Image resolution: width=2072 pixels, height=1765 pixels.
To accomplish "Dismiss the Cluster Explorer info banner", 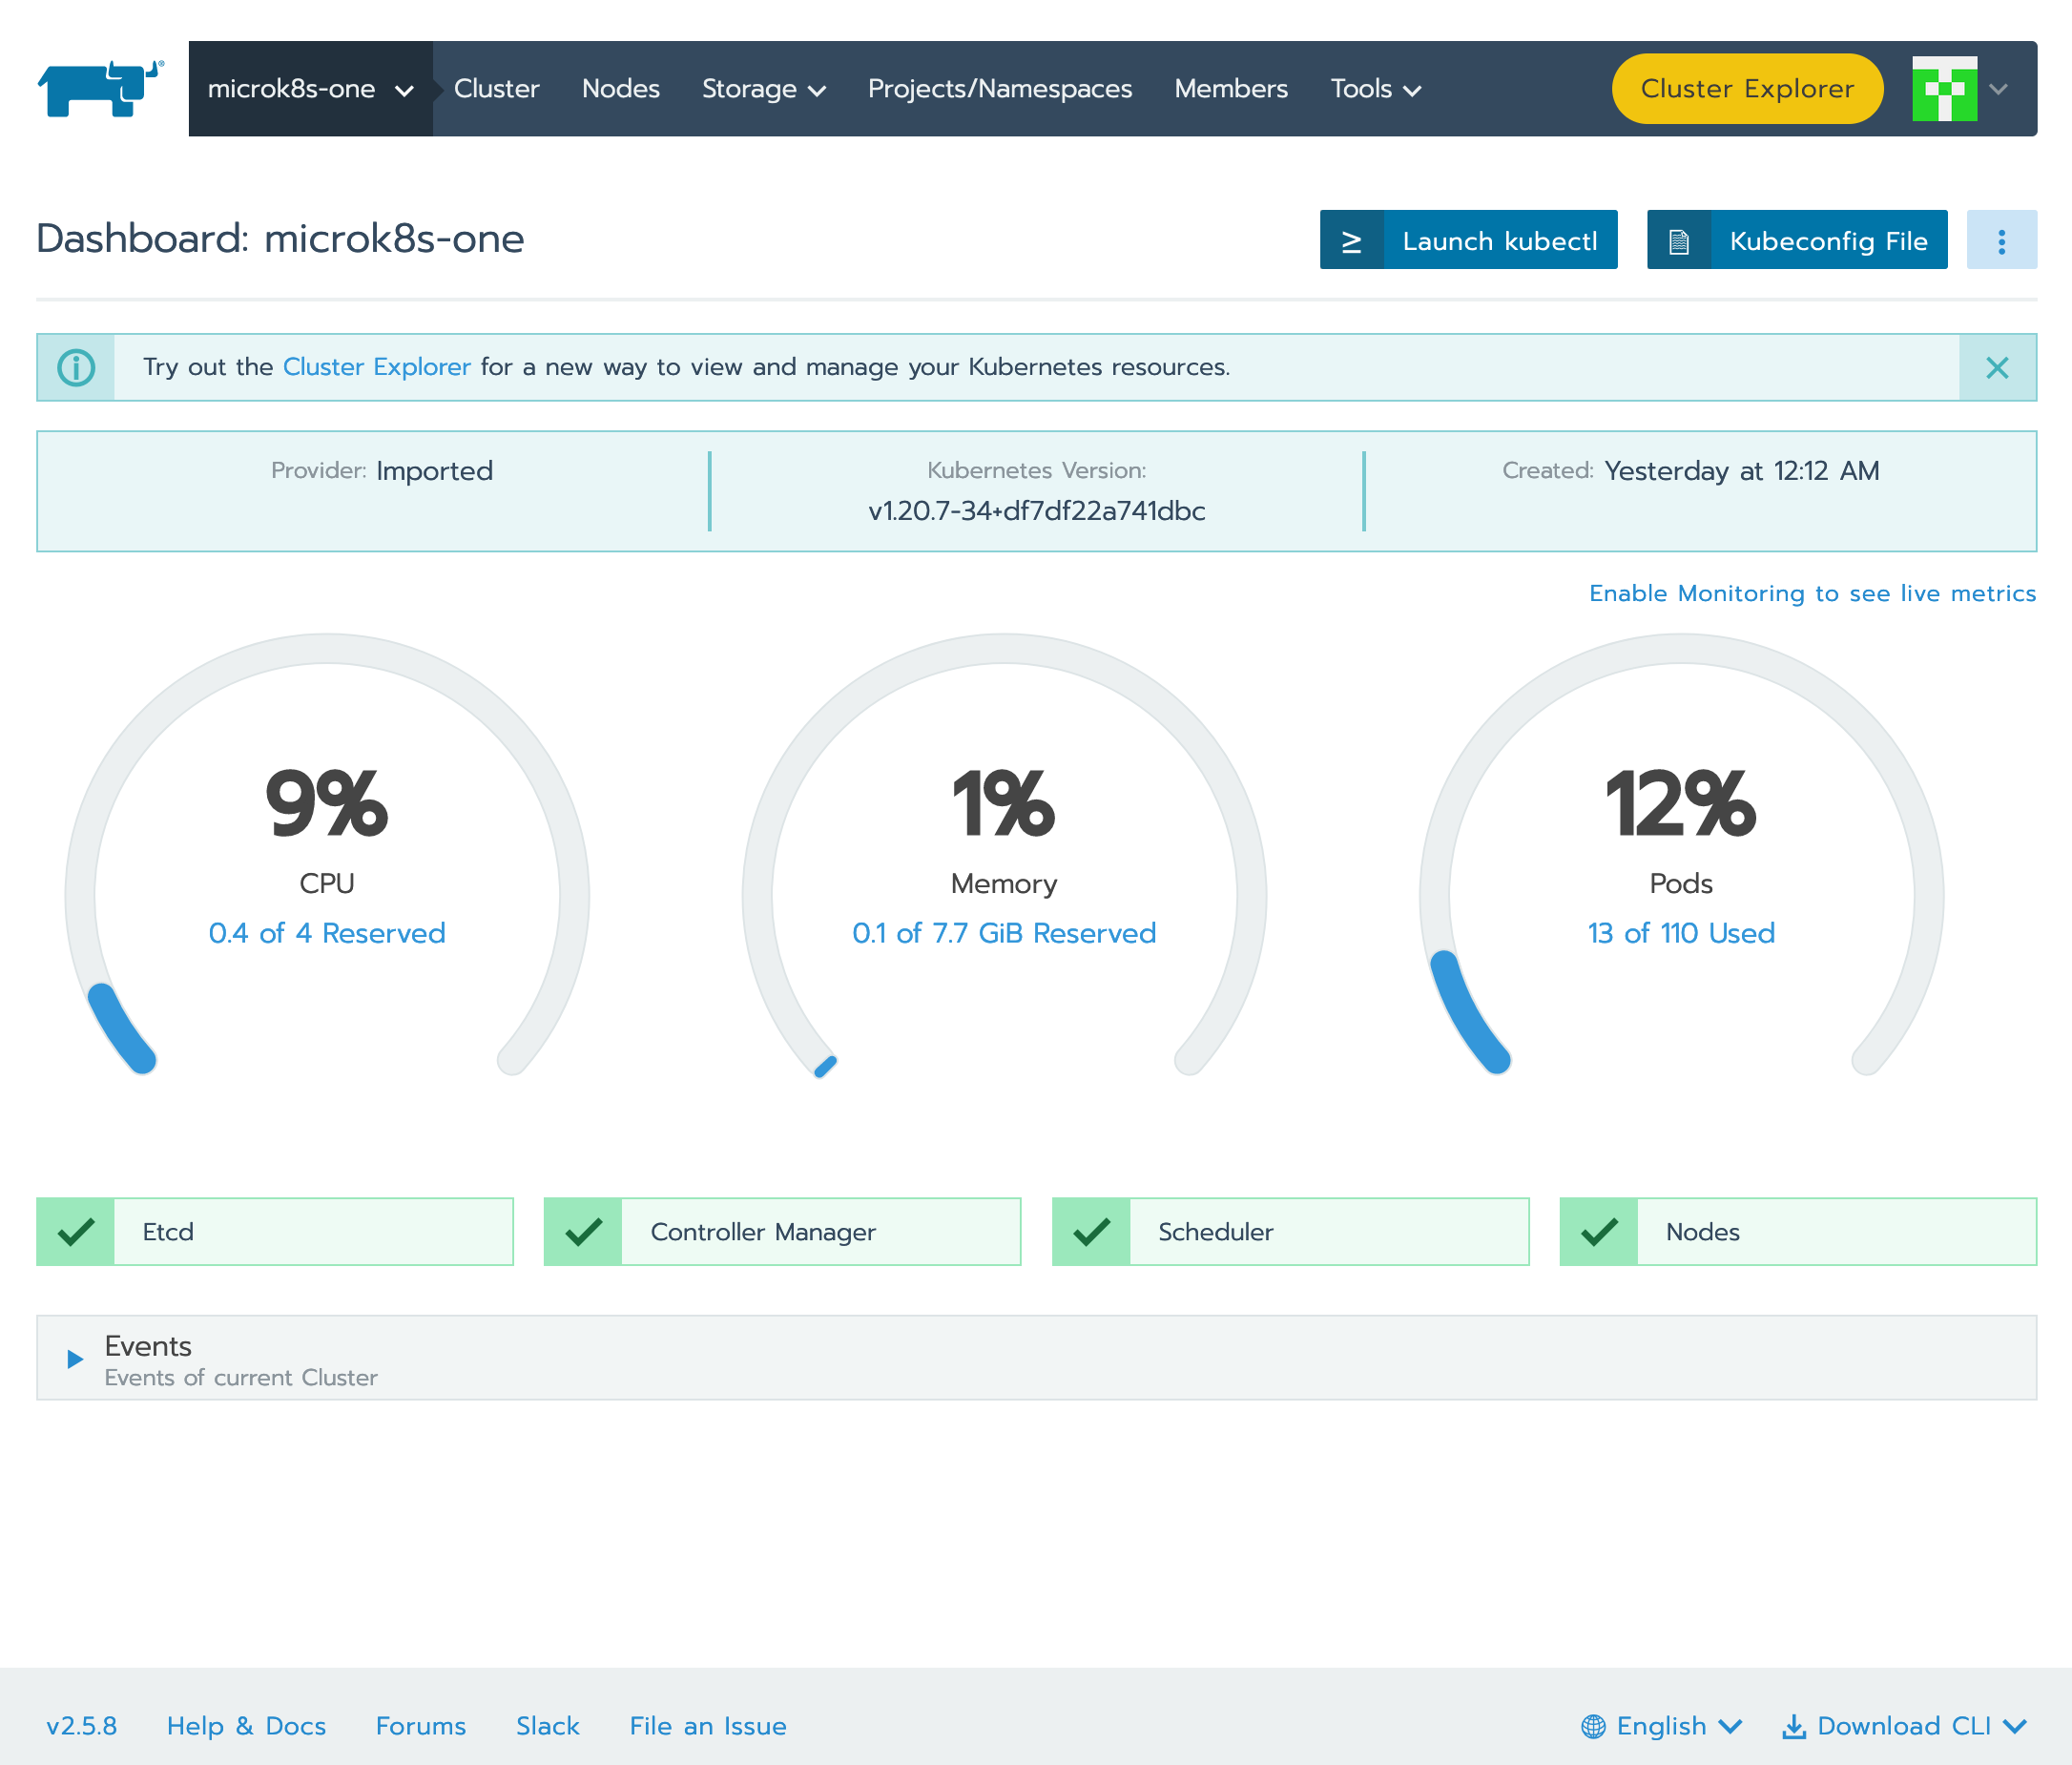I will tap(1996, 368).
